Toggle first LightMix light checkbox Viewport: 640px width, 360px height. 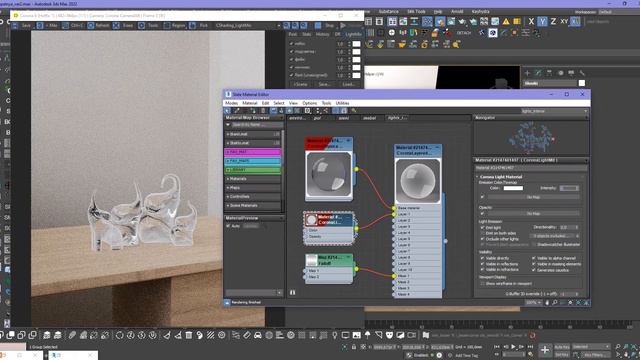pyautogui.click(x=291, y=44)
